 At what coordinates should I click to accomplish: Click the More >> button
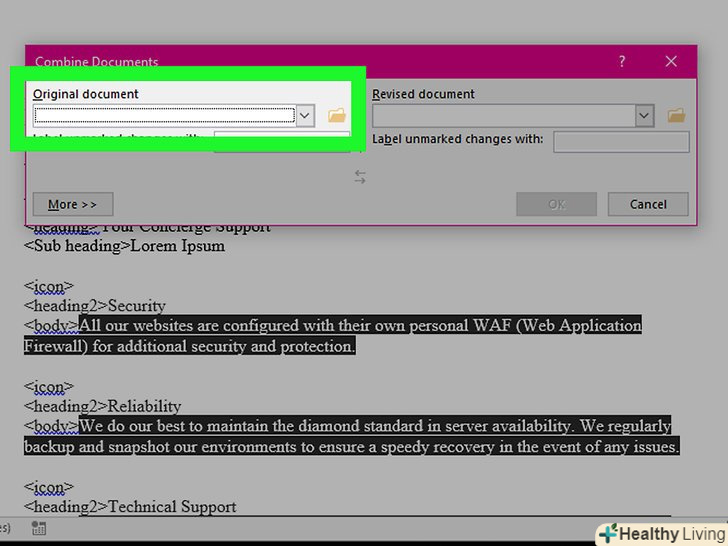73,204
